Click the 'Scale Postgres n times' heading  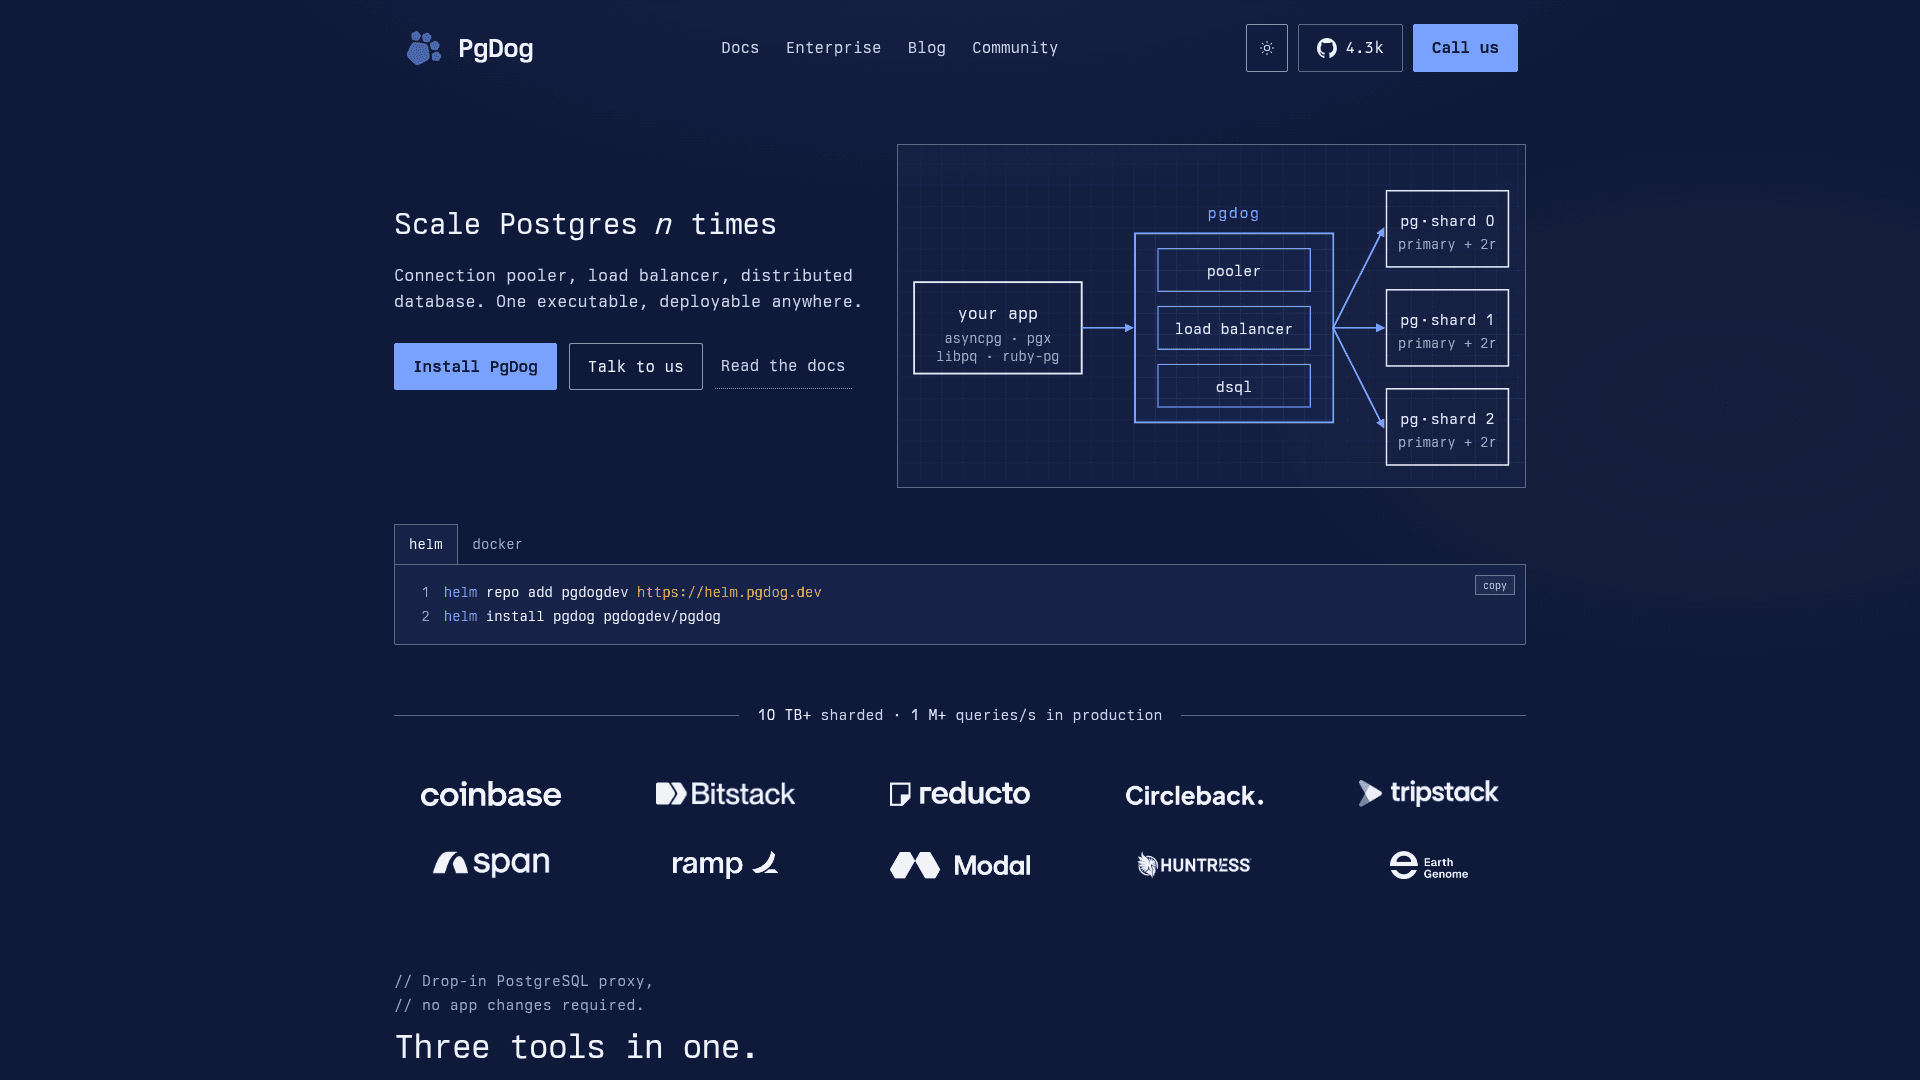(x=585, y=224)
